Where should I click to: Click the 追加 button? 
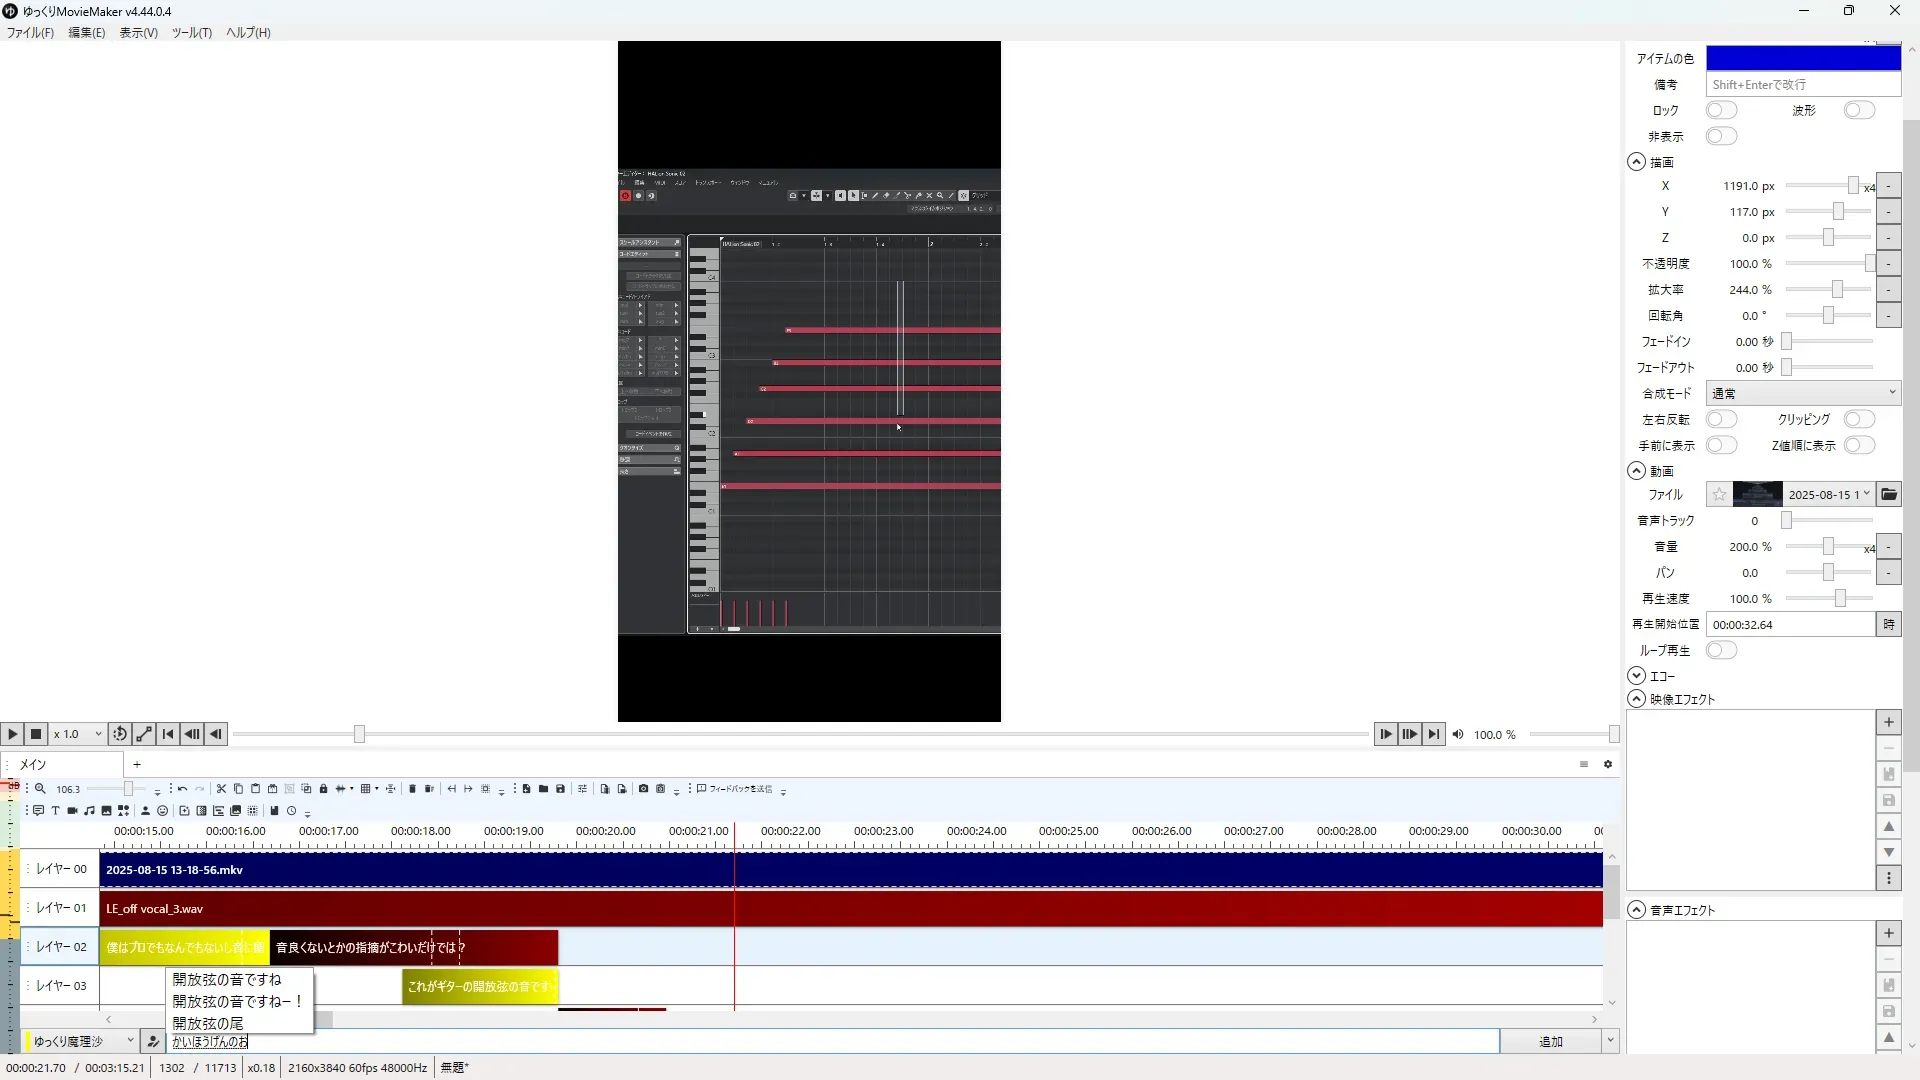point(1550,1041)
